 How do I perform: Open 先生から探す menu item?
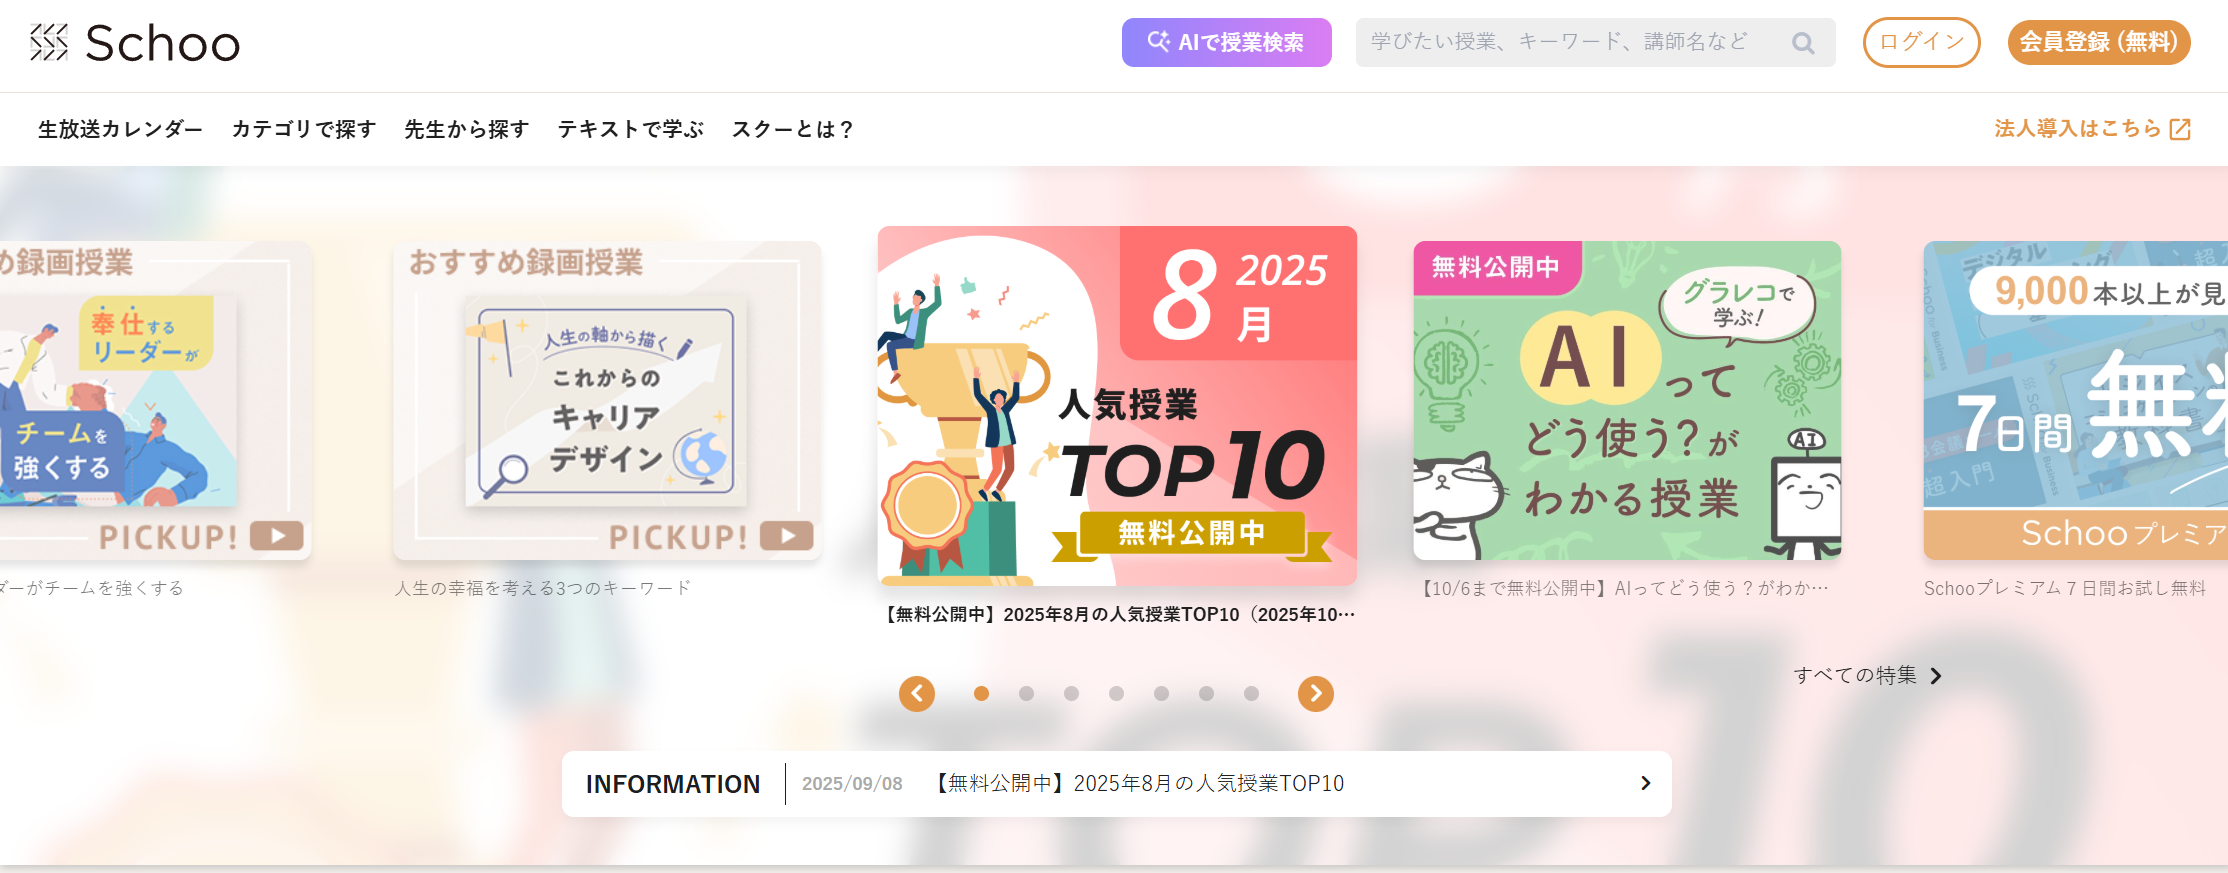point(467,129)
